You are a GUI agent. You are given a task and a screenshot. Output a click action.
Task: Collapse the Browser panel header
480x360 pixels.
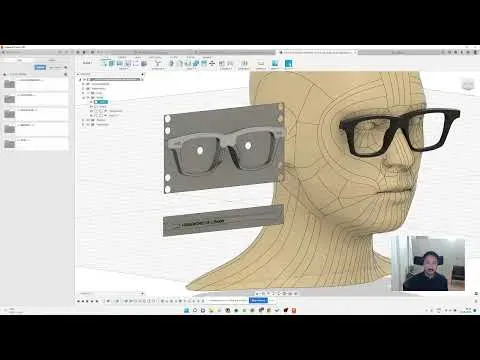78,74
